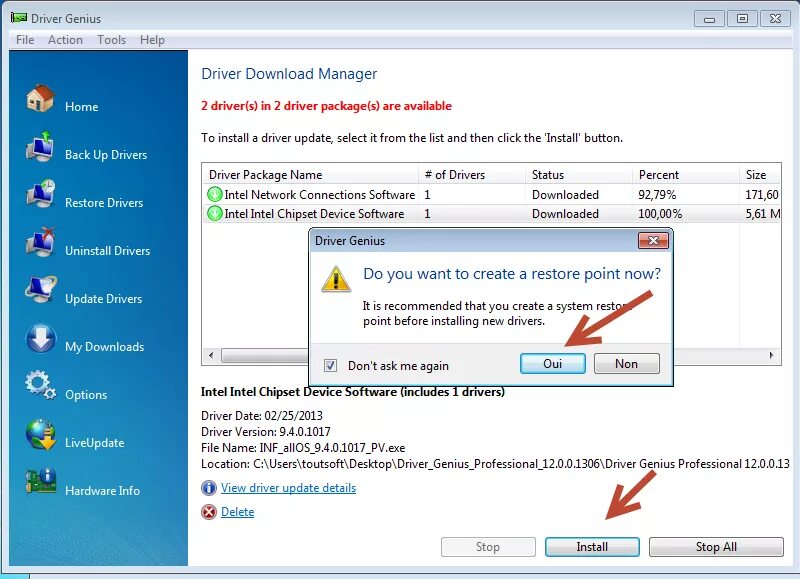The height and width of the screenshot is (579, 800).
Task: Open the Action menu
Action: coord(65,40)
